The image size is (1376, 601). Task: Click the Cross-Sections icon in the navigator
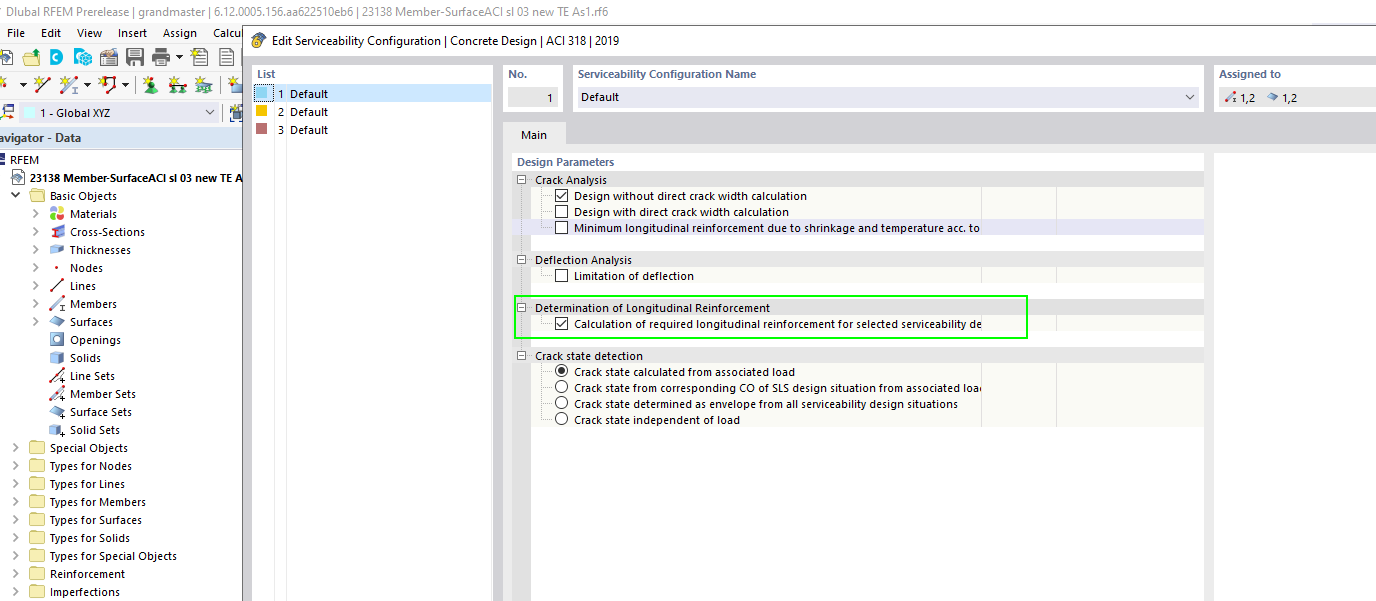pyautogui.click(x=57, y=232)
